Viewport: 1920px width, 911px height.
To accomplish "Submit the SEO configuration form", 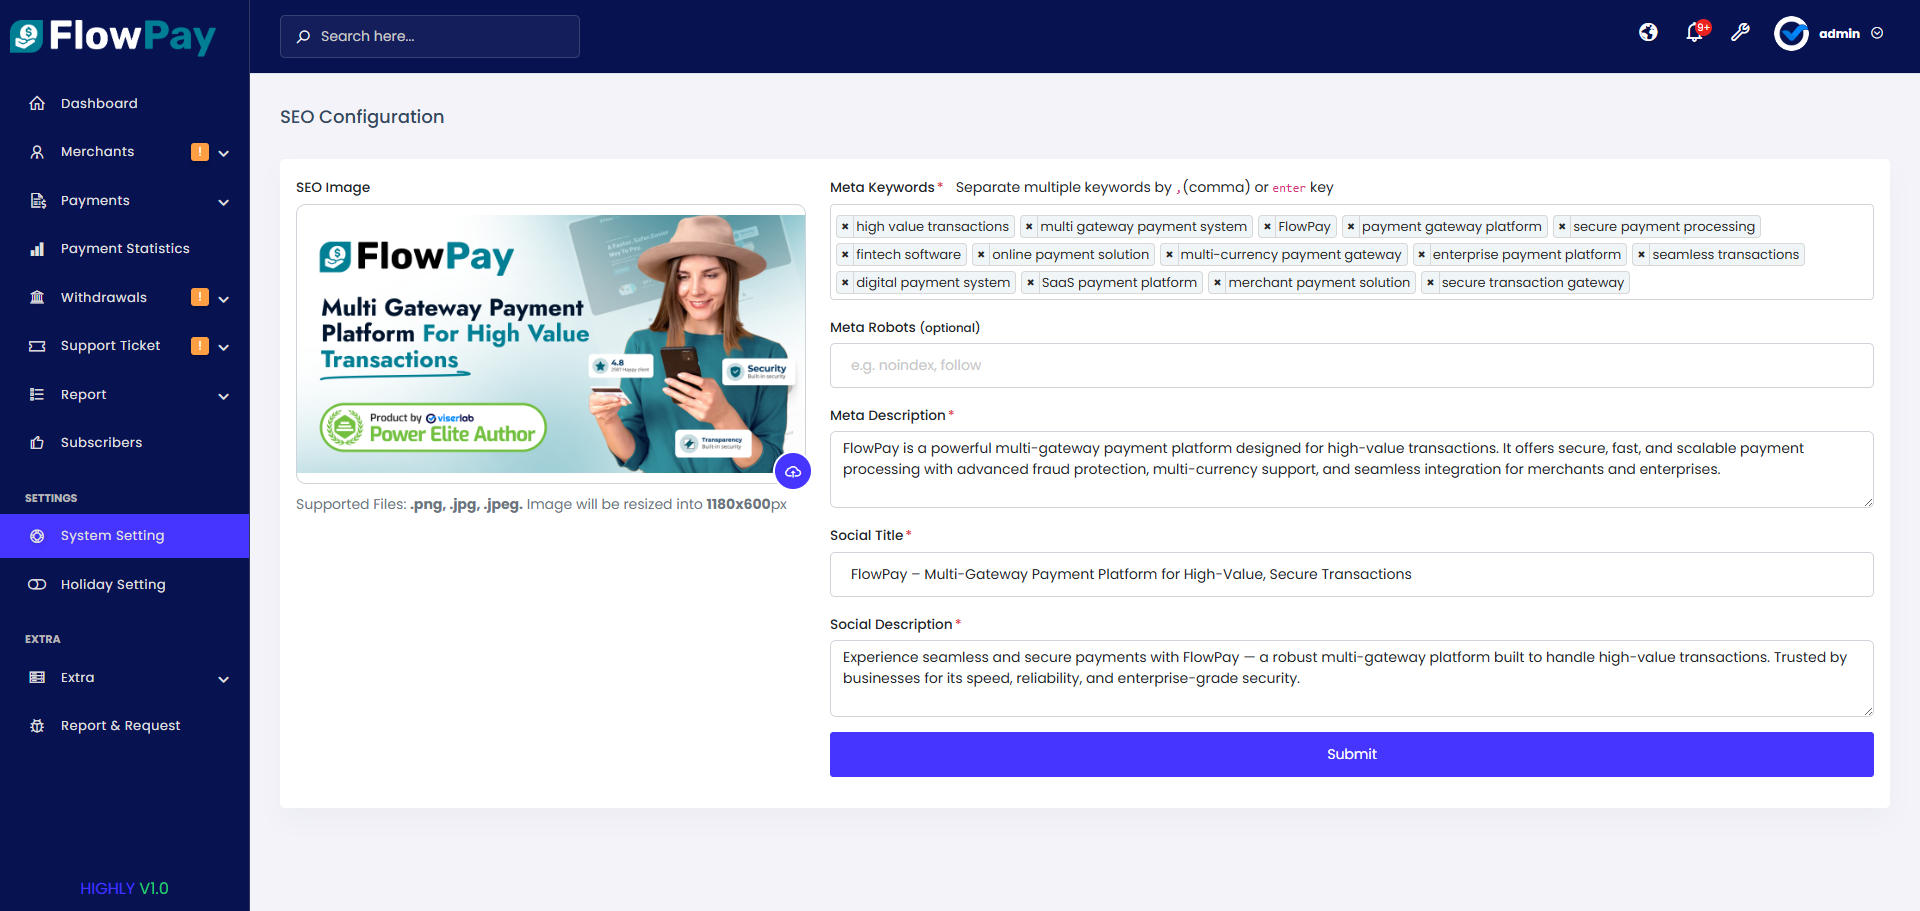I will tap(1352, 754).
